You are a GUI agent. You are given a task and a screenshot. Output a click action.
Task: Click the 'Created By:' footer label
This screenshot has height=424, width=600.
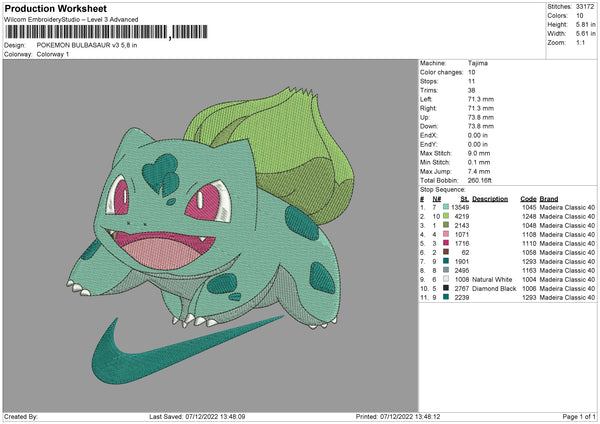point(21,416)
